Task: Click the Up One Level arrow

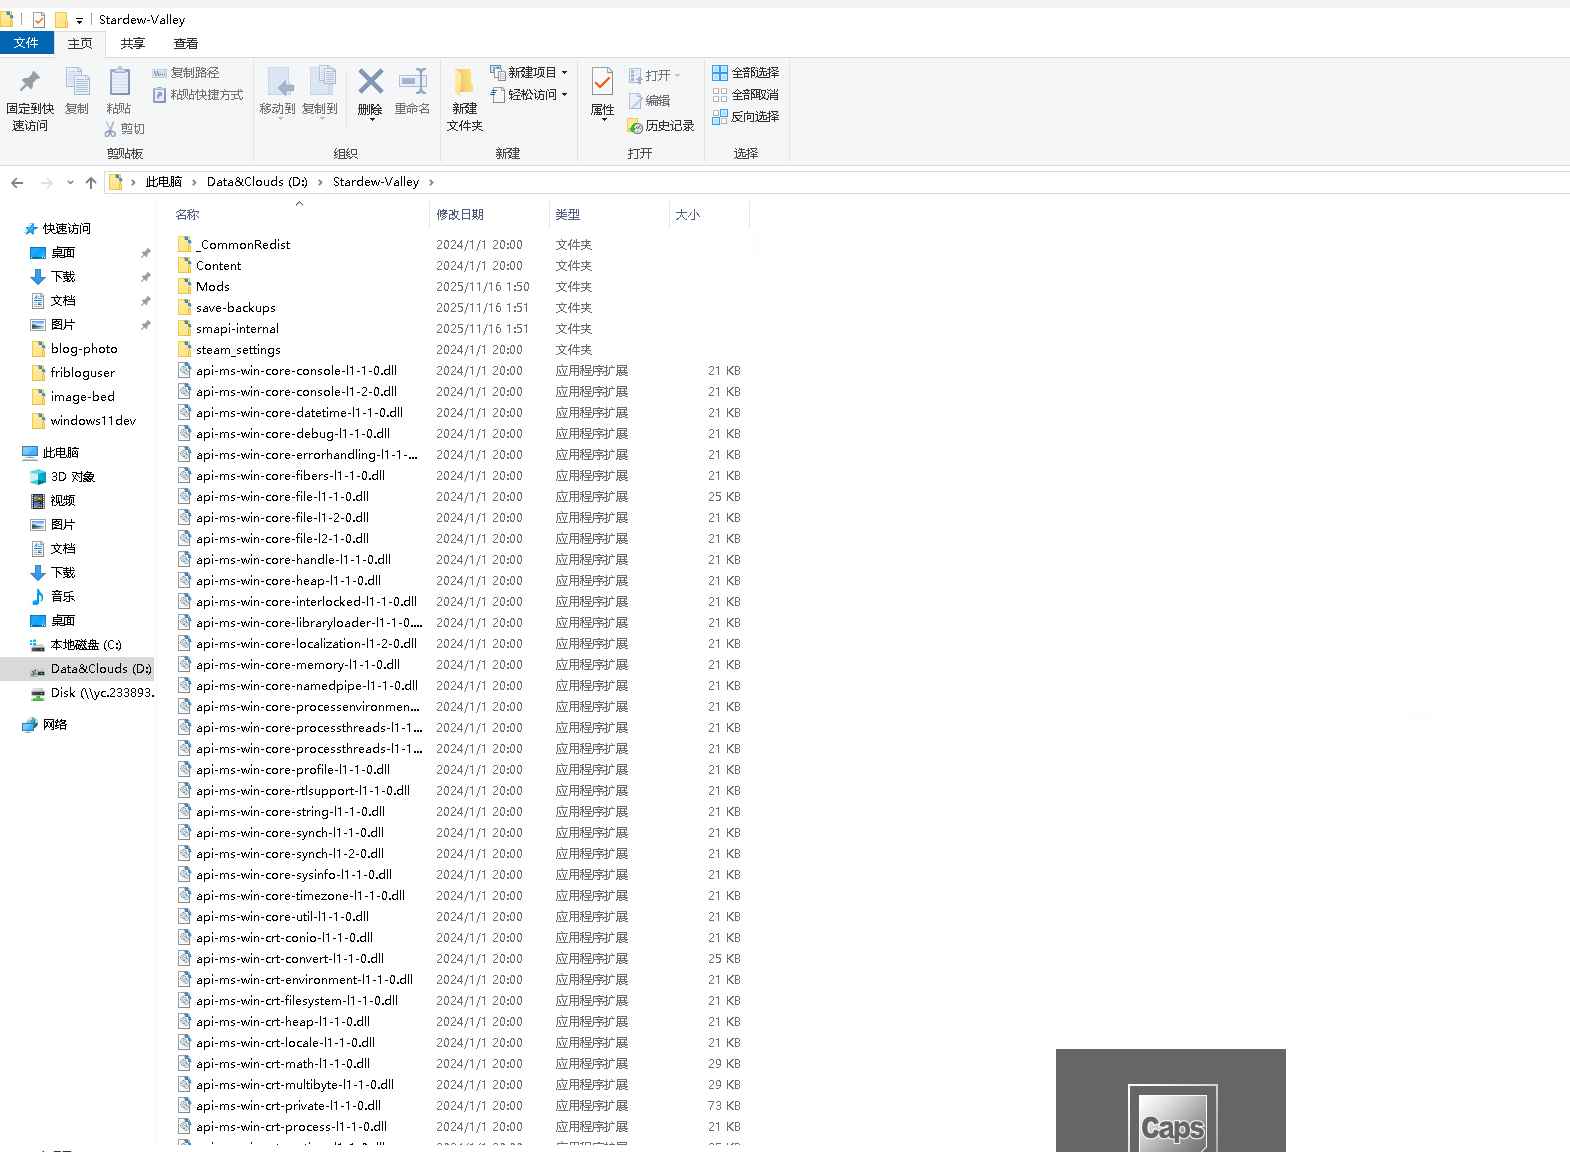Action: [91, 182]
